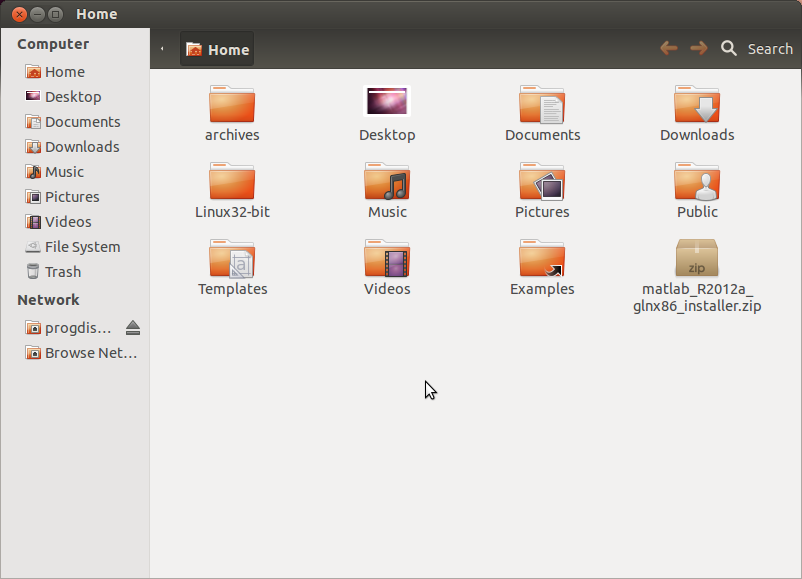Viewport: 802px width, 579px height.
Task: Go to Desktop in the sidebar
Action: click(x=75, y=97)
